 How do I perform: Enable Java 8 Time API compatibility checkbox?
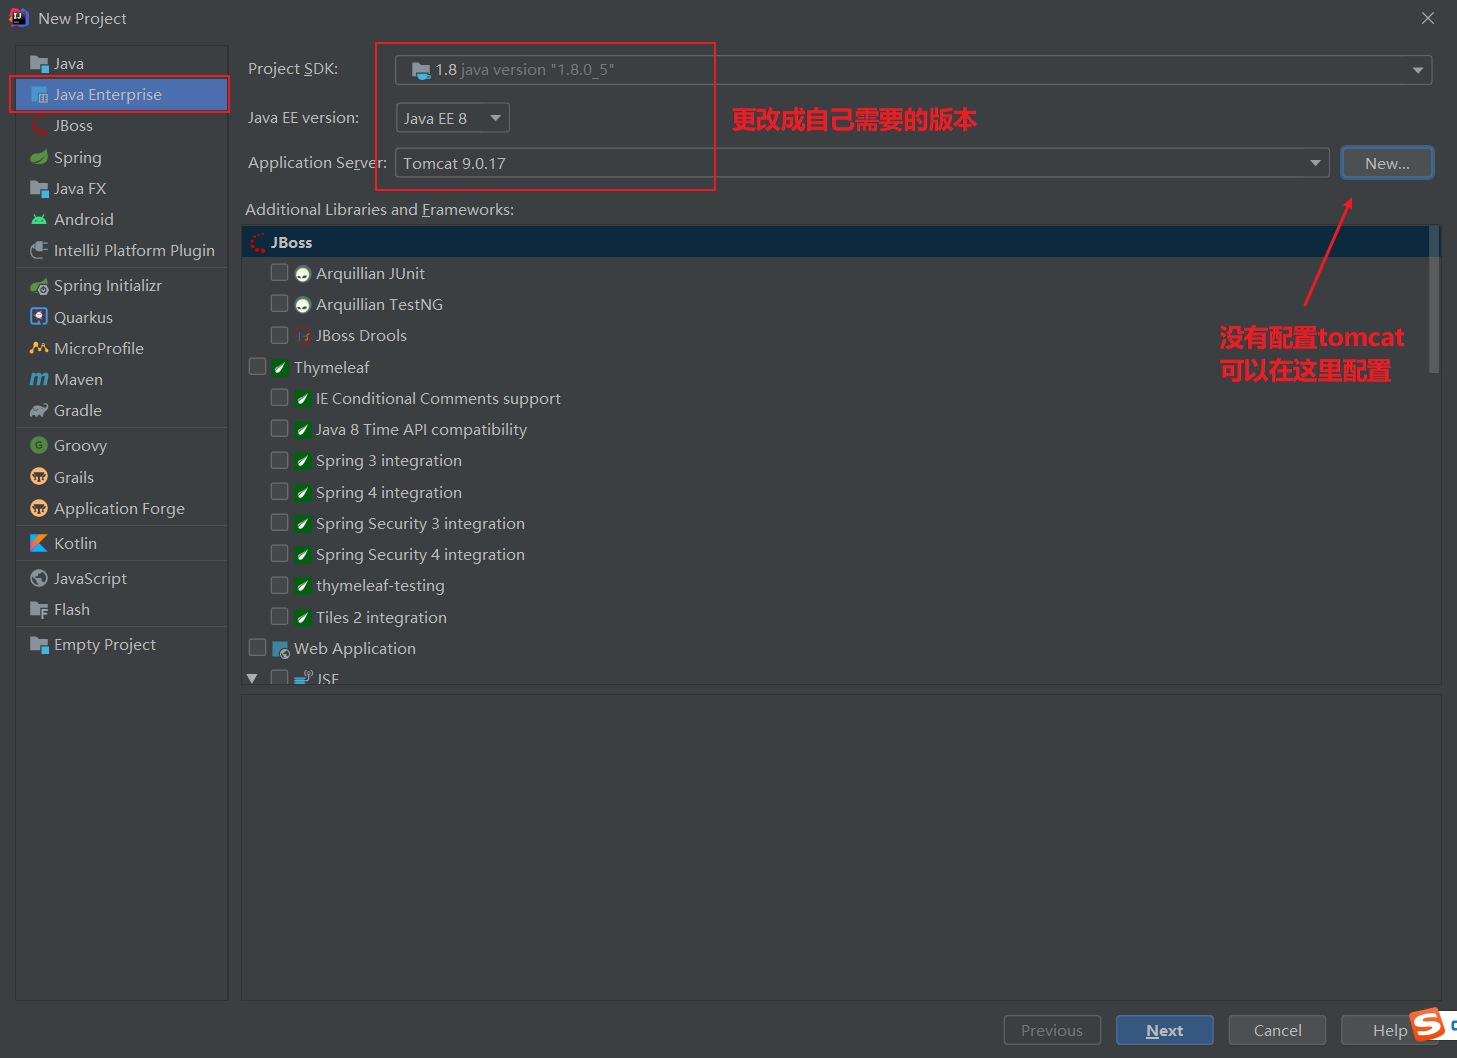click(280, 429)
